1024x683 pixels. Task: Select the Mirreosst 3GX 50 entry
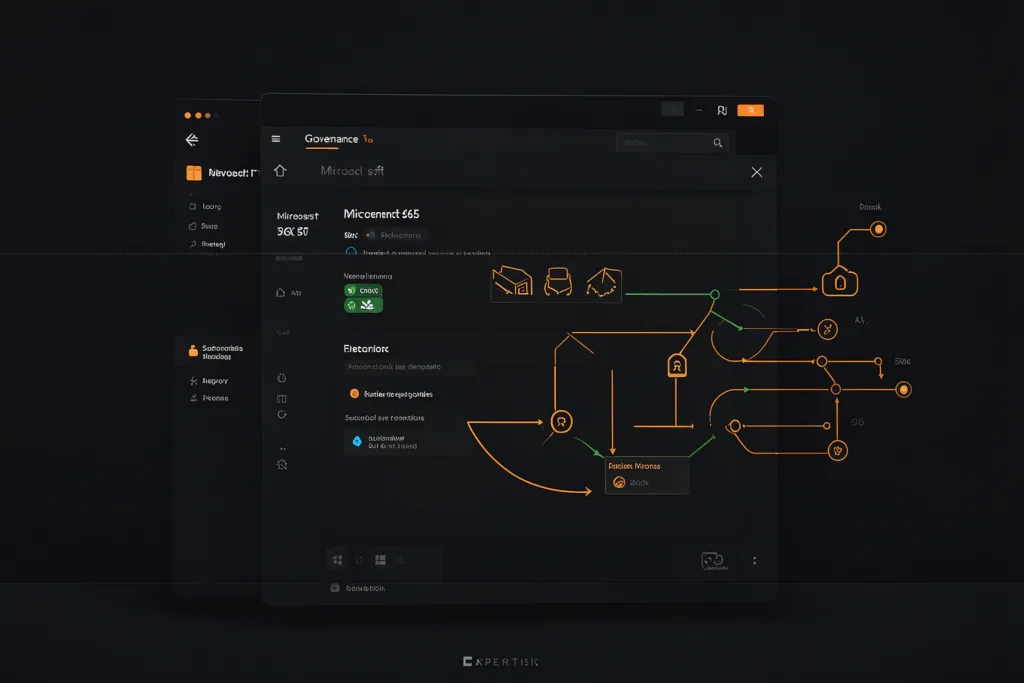coord(297,224)
